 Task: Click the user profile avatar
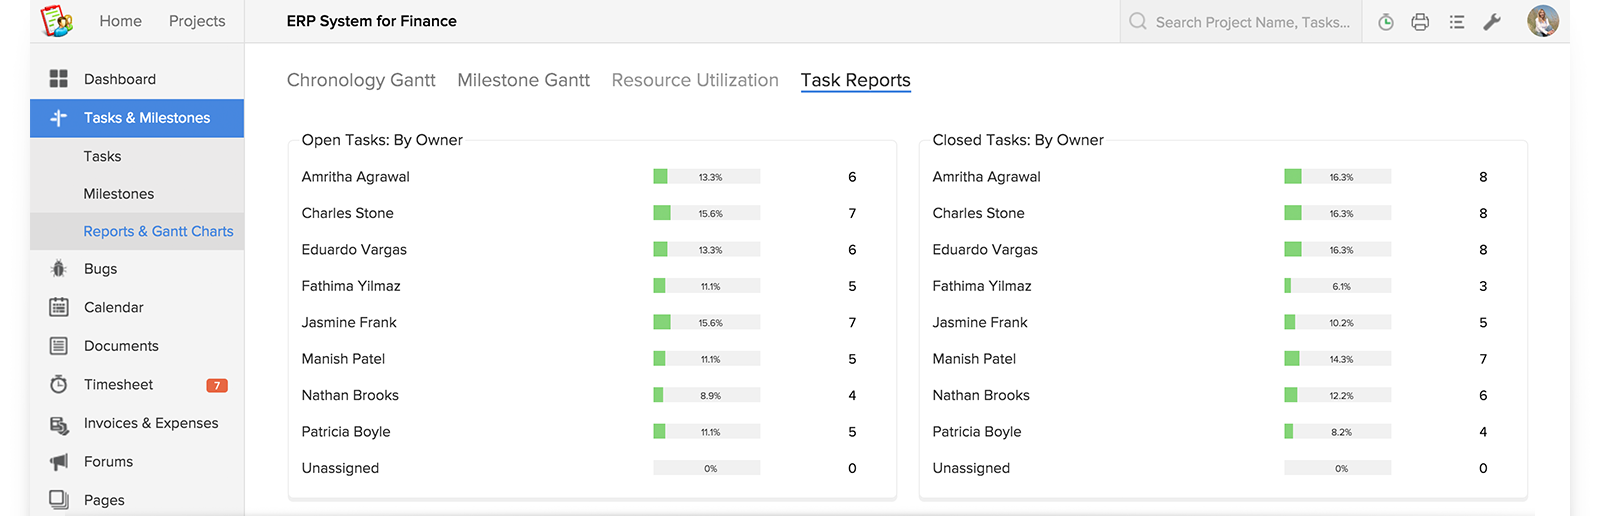(x=1542, y=21)
